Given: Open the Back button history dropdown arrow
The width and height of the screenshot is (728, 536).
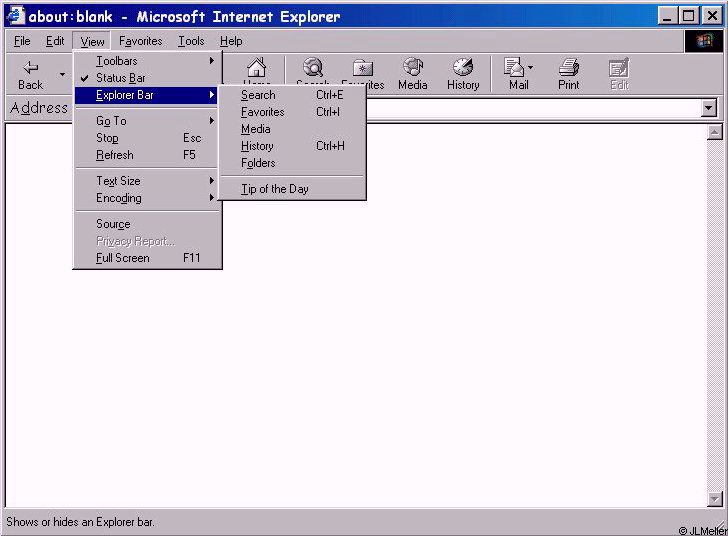Looking at the screenshot, I should pos(62,74).
